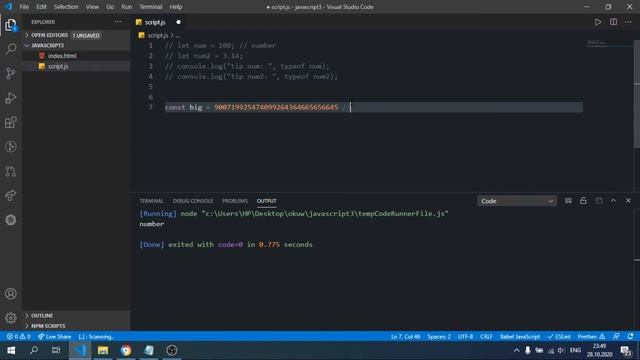Open the Explorer view in activity bar
Image resolution: width=640 pixels, height=360 pixels.
[x=11, y=25]
